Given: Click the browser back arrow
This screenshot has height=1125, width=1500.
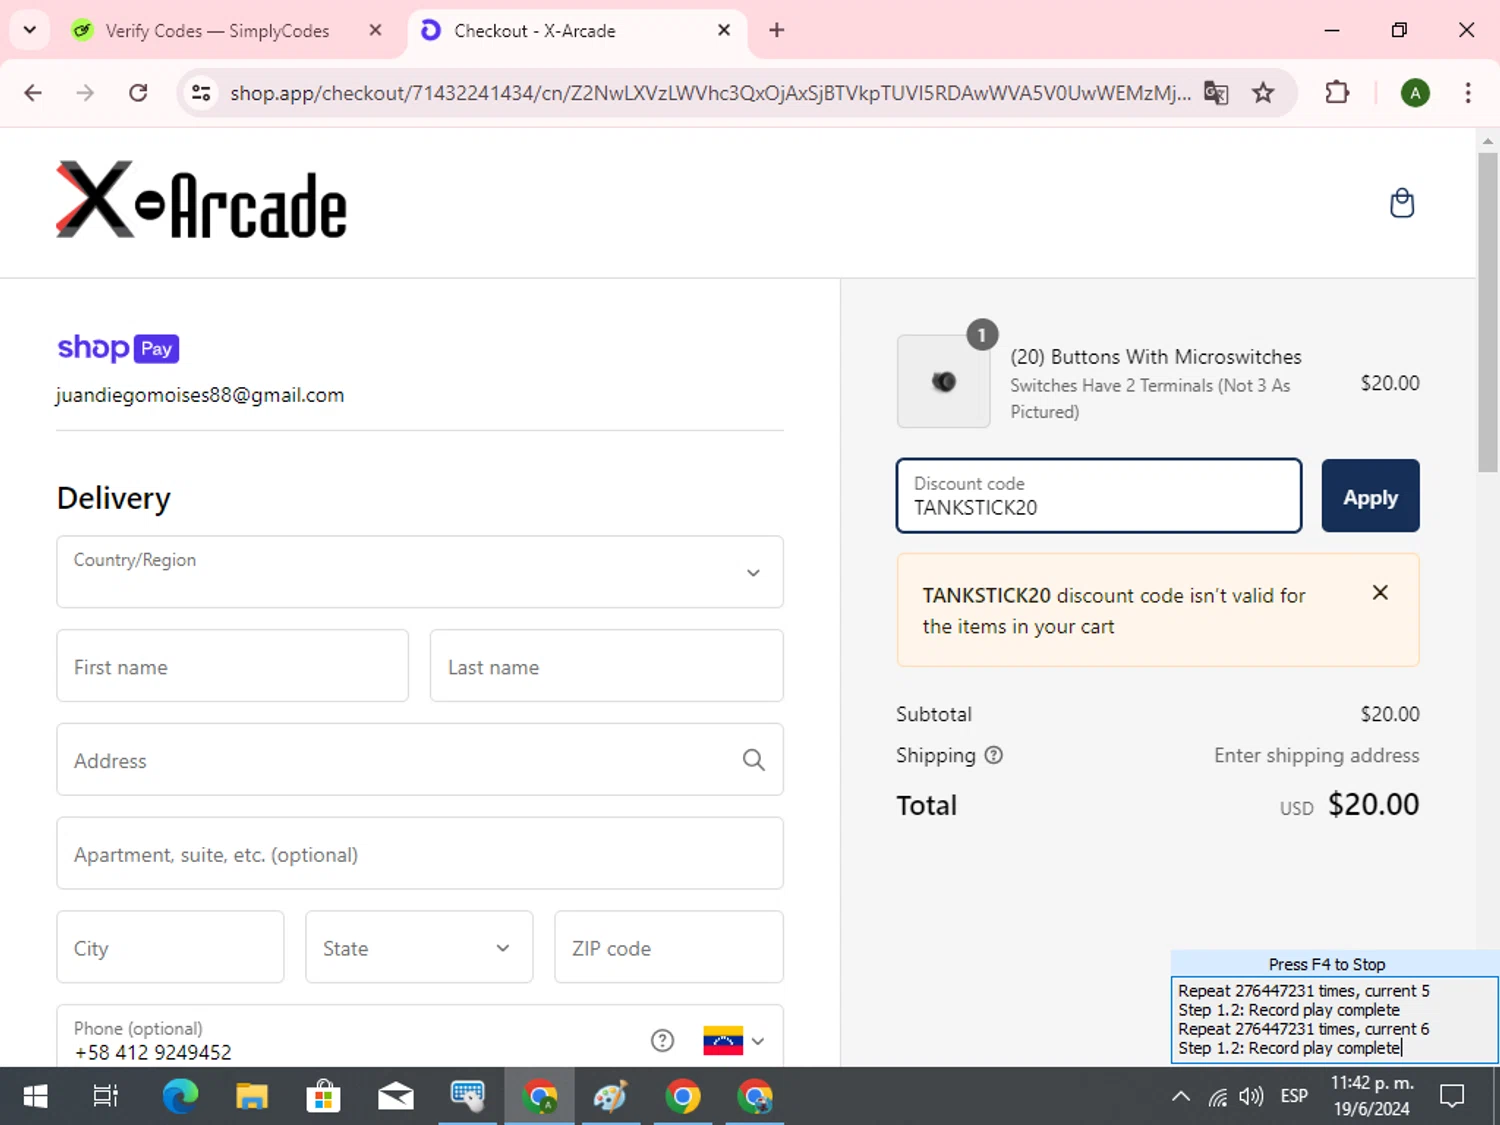Looking at the screenshot, I should 33,93.
